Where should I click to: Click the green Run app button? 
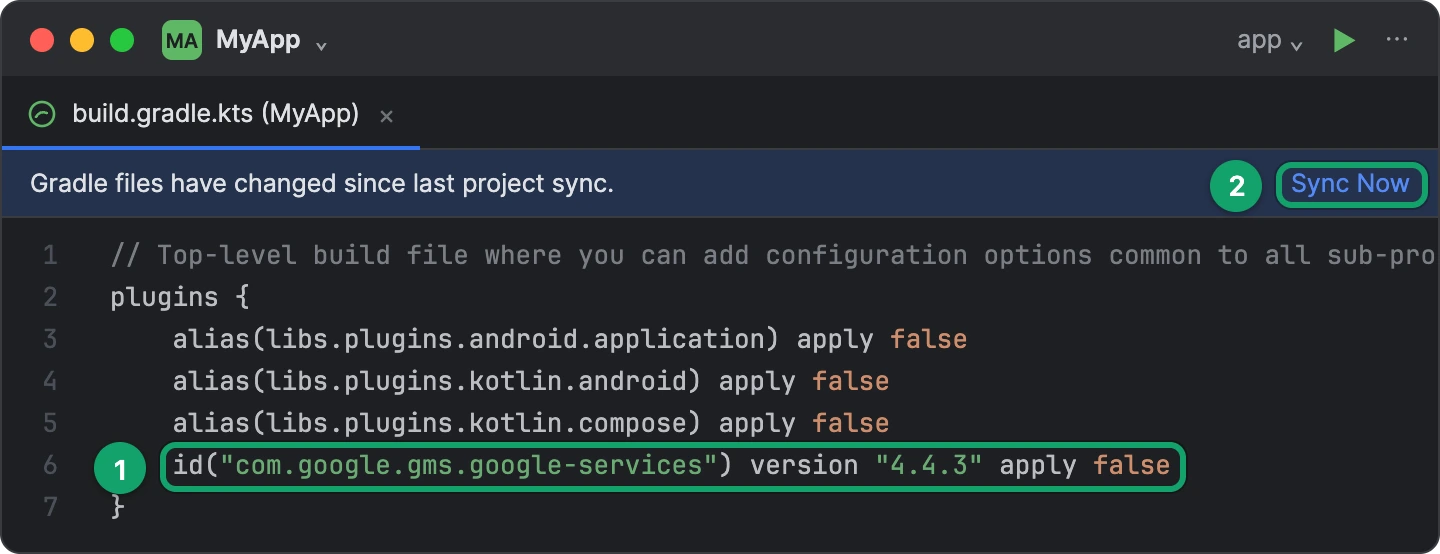[1344, 41]
